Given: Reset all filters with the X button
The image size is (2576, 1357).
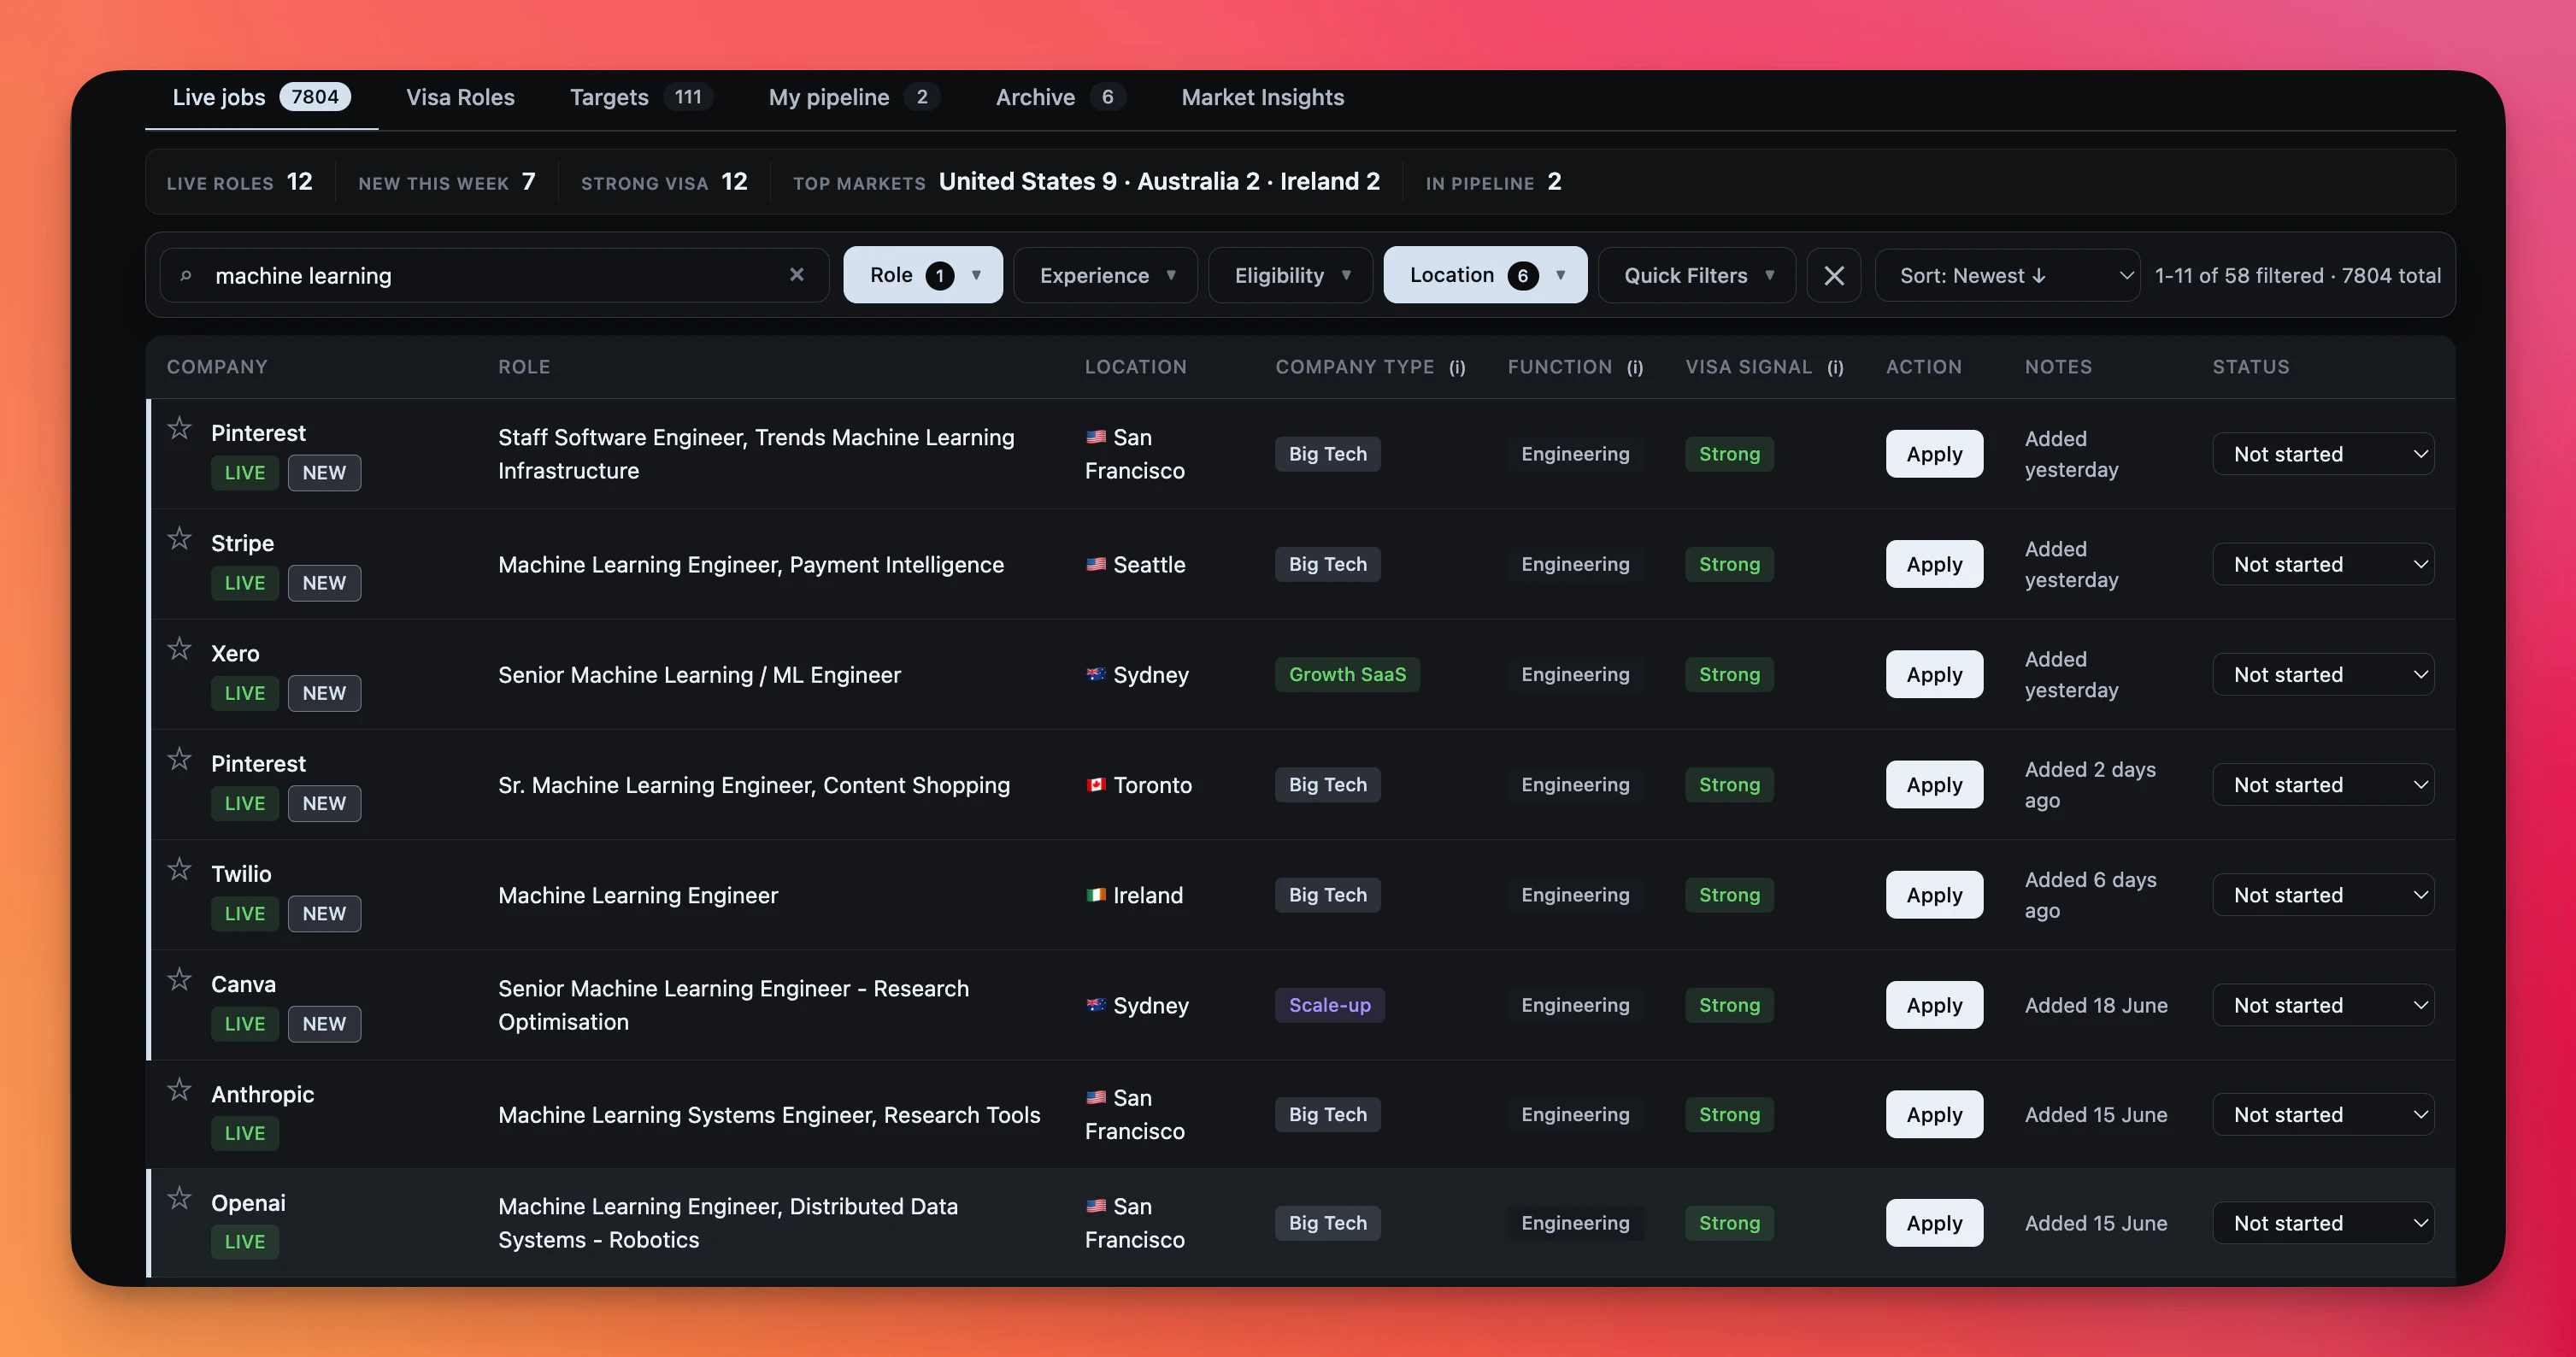Looking at the screenshot, I should click(x=1833, y=275).
